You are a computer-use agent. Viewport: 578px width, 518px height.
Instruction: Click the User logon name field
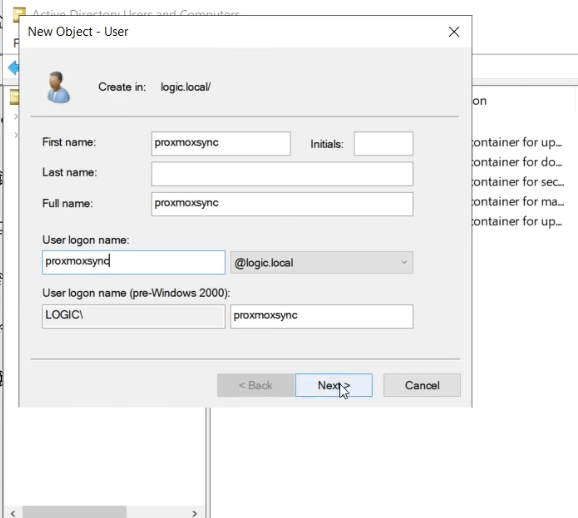[x=133, y=263]
